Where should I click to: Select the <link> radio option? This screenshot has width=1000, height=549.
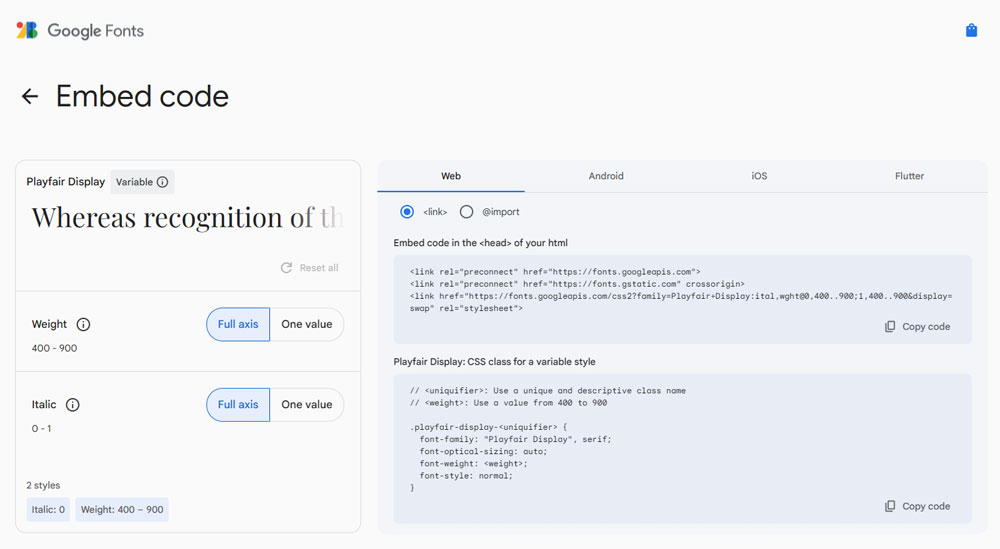coord(407,212)
